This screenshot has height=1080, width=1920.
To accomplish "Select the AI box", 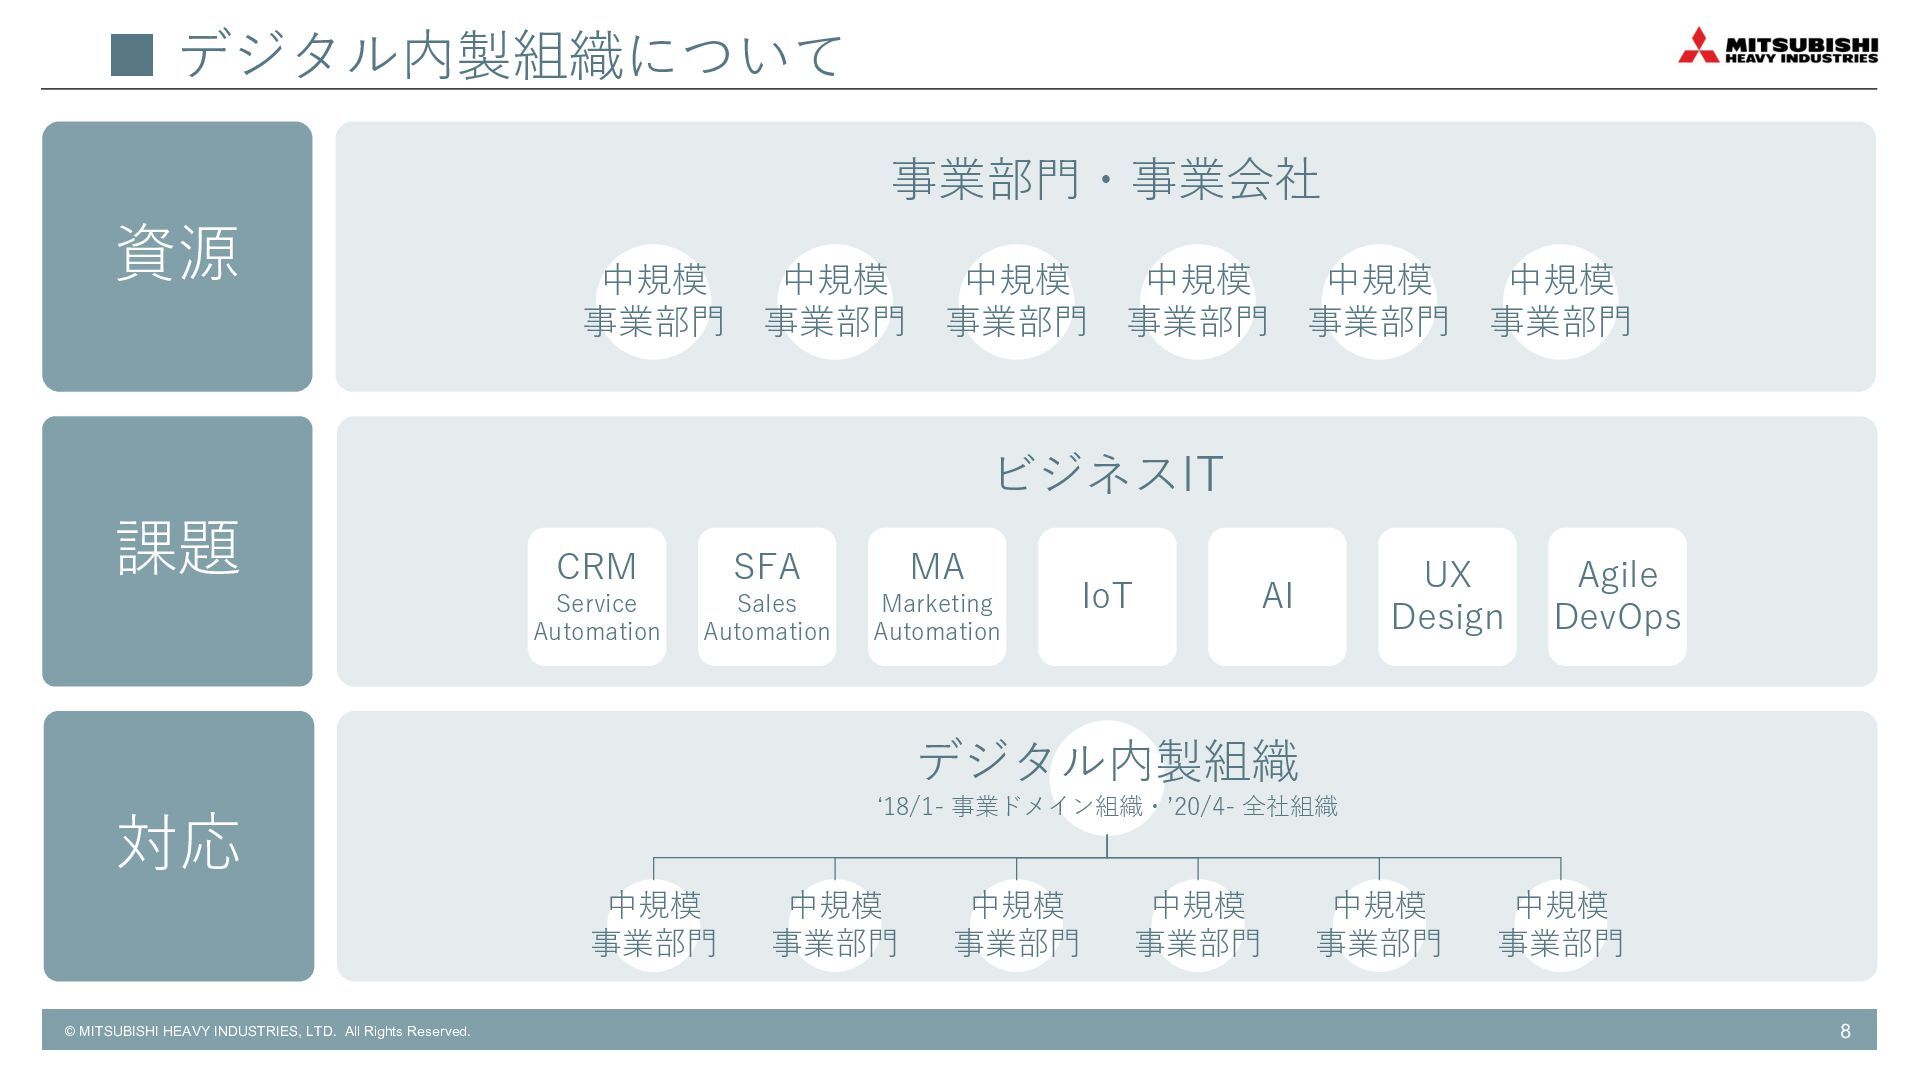I will (x=1277, y=597).
